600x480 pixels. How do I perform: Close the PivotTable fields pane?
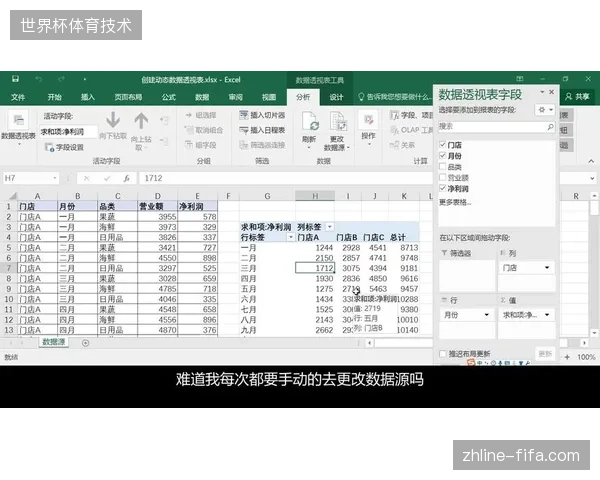551,92
